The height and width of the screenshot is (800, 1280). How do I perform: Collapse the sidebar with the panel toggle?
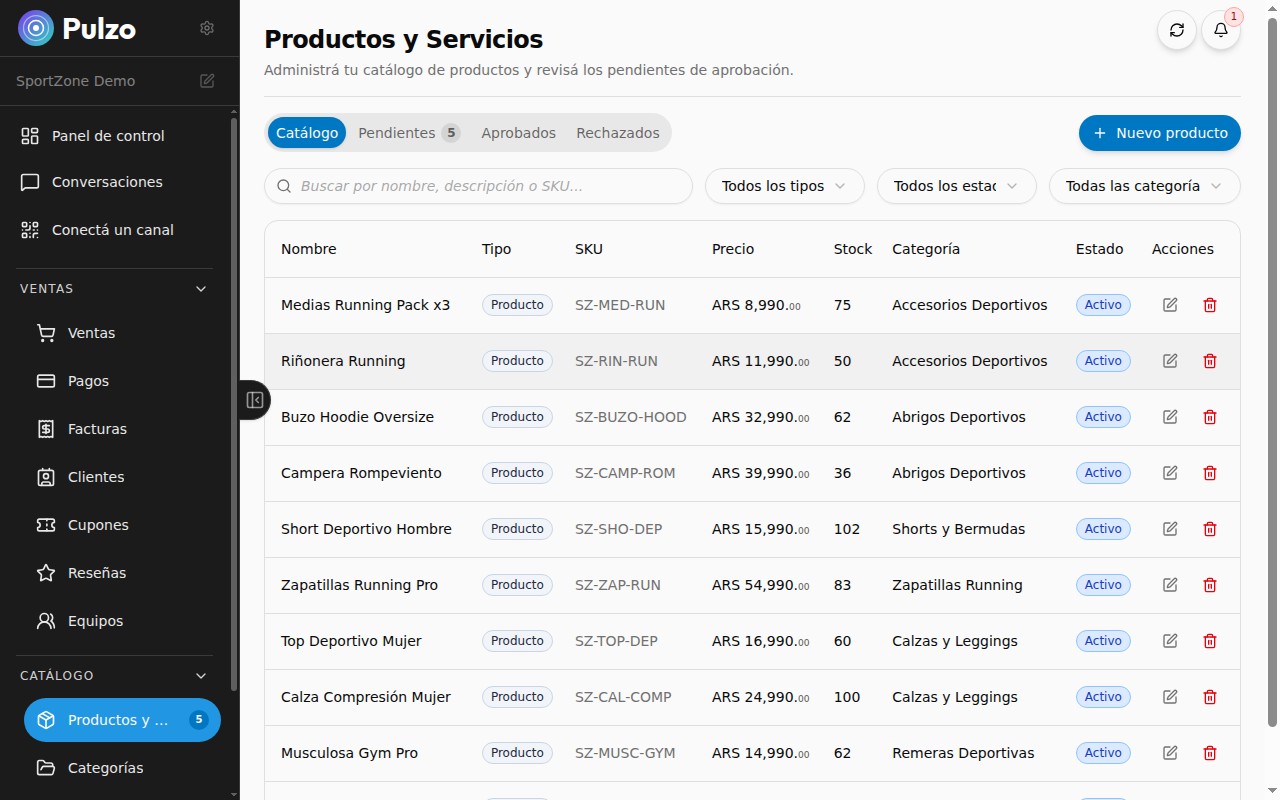[x=254, y=400]
